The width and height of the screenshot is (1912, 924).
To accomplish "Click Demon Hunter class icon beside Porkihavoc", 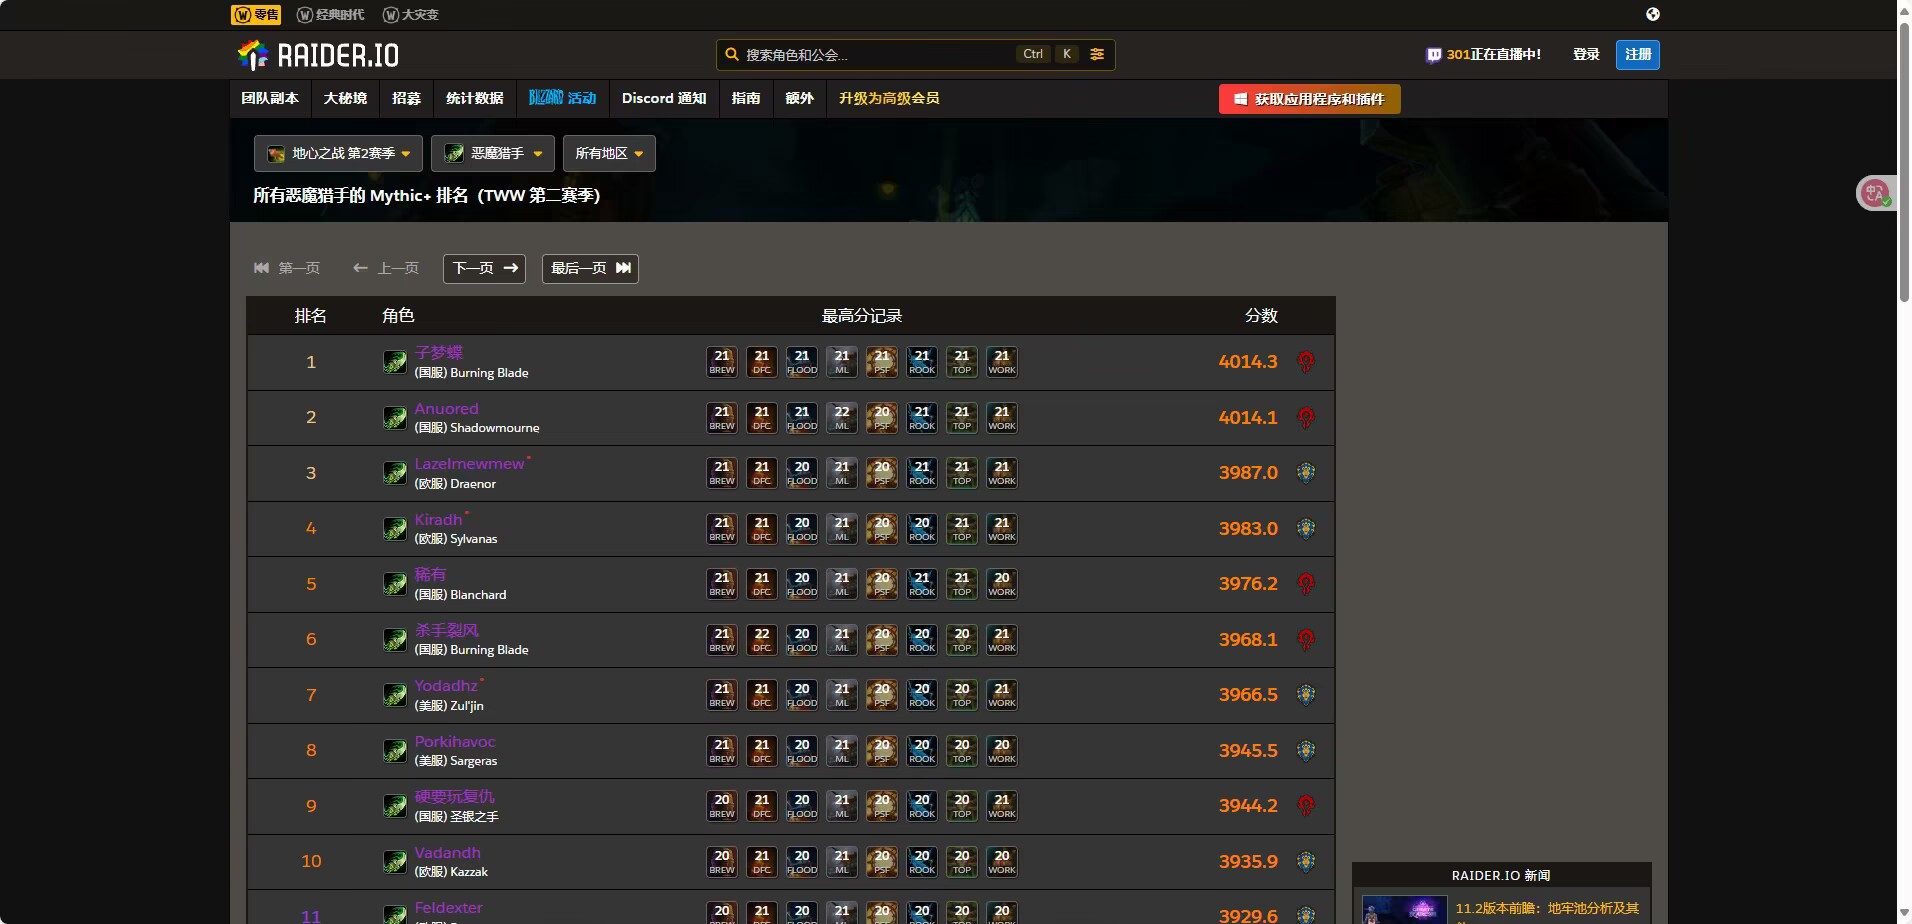I will (395, 751).
